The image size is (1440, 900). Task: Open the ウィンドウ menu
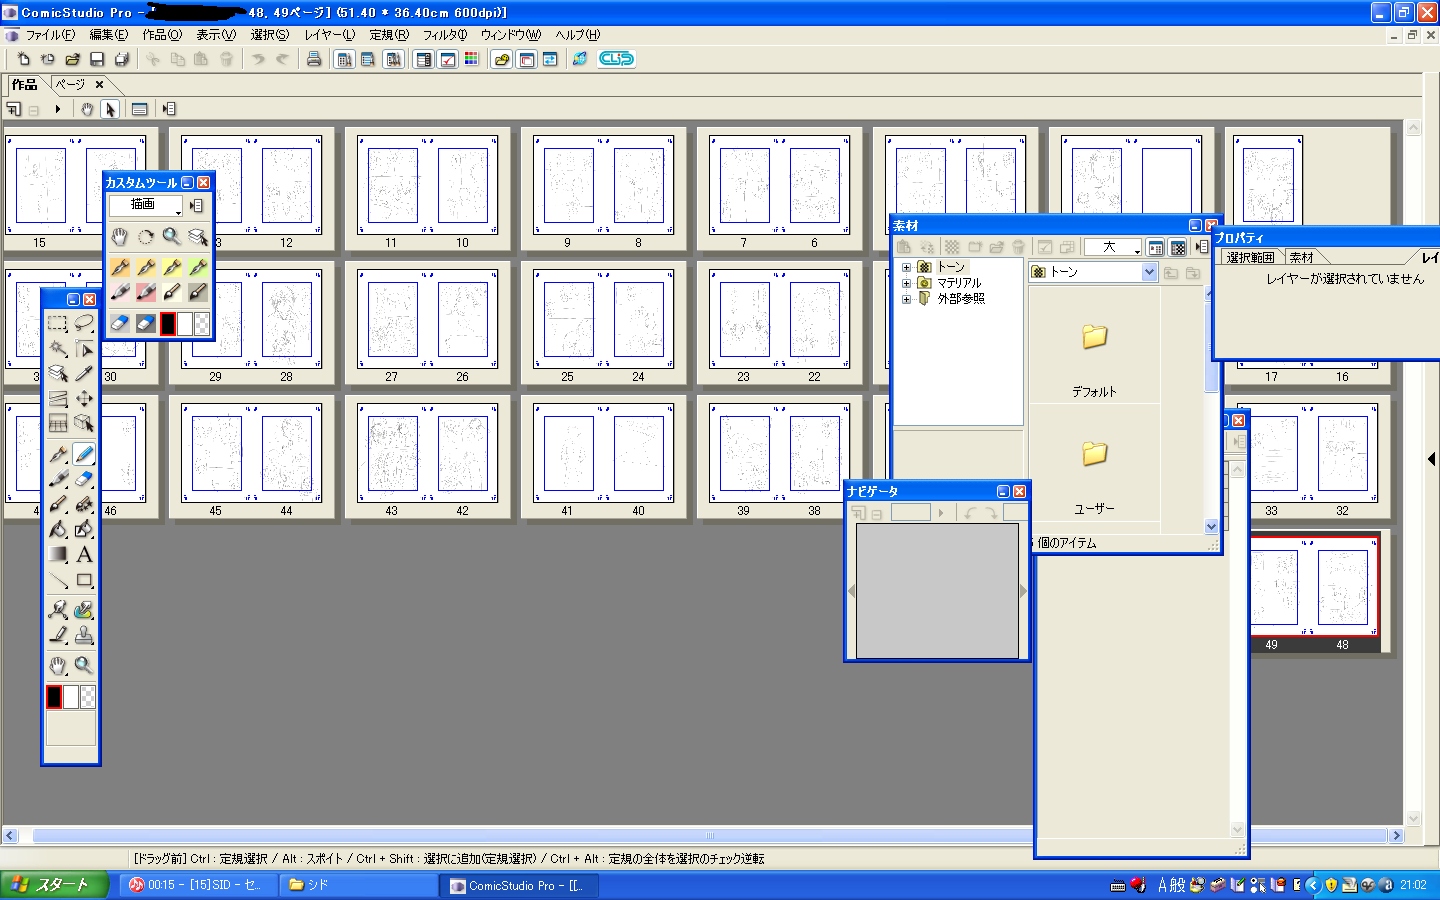point(510,34)
